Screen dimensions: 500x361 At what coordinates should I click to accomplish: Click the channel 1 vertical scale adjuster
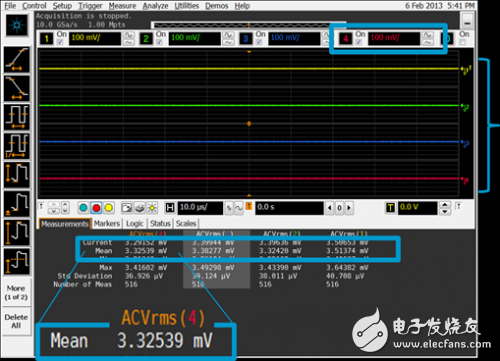(x=129, y=39)
